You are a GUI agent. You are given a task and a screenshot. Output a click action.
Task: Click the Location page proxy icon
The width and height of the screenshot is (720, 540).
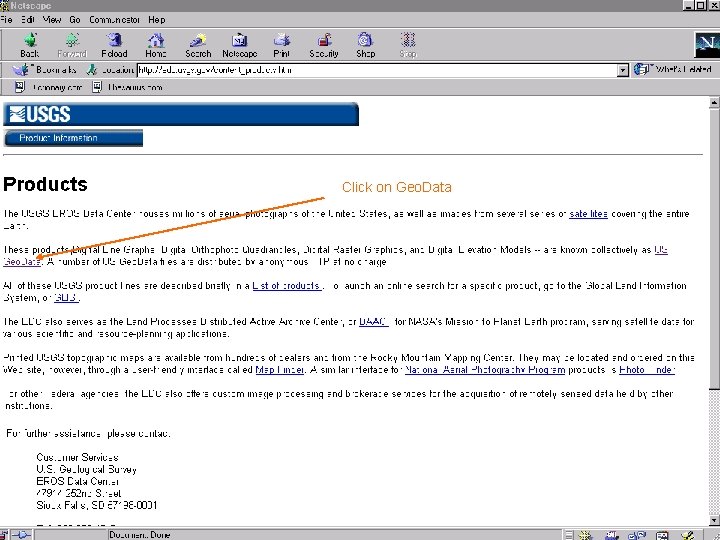(92, 70)
